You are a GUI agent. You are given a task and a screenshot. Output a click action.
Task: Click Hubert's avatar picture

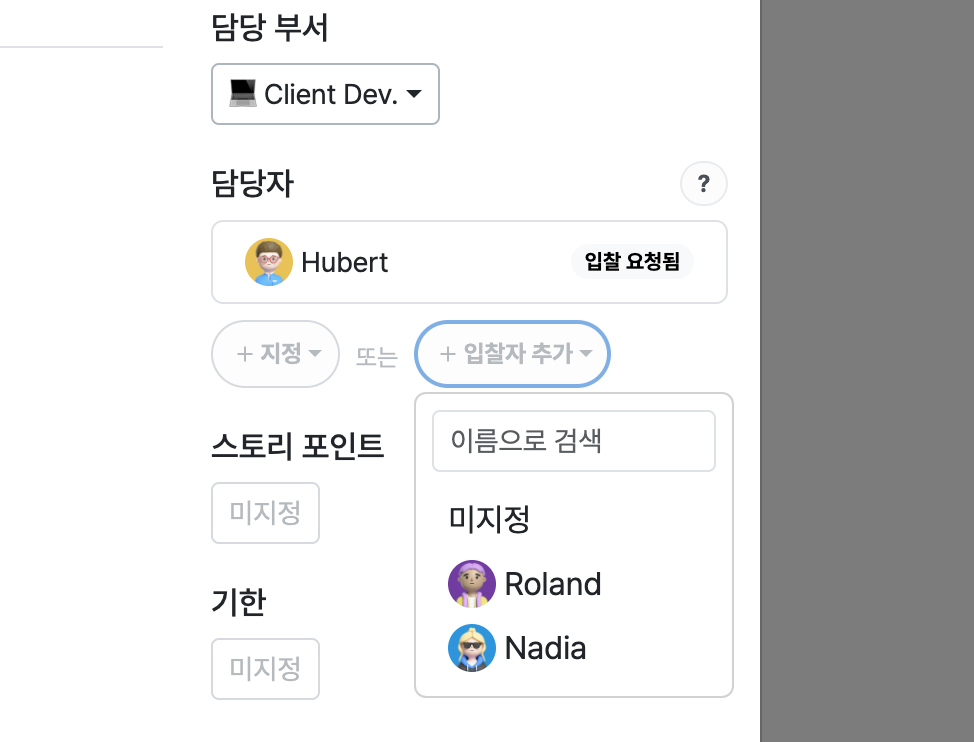pyautogui.click(x=269, y=262)
